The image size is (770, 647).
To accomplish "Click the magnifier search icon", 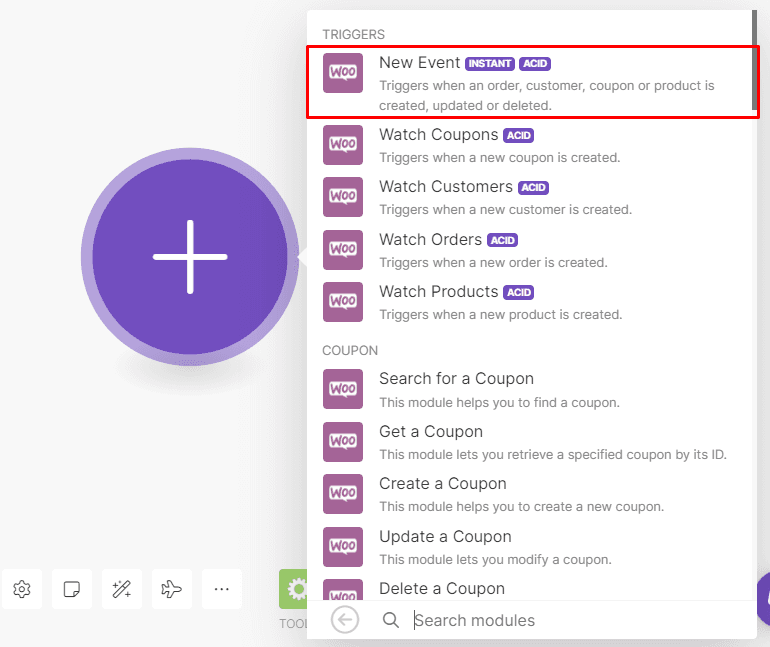I will coord(390,620).
